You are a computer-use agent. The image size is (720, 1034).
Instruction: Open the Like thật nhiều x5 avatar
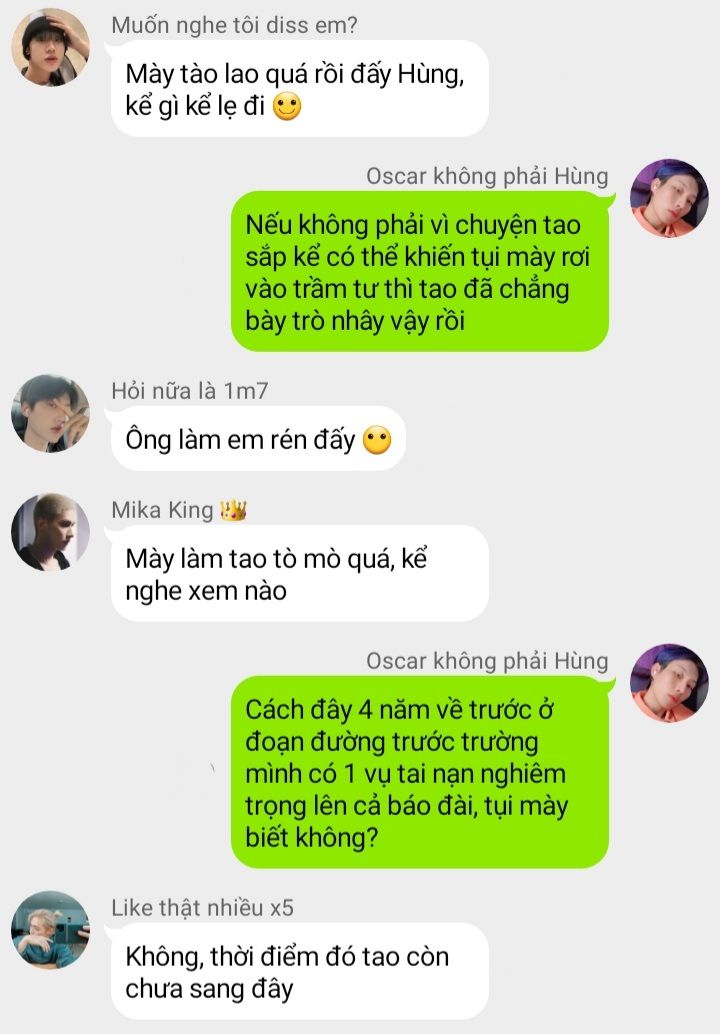click(50, 930)
